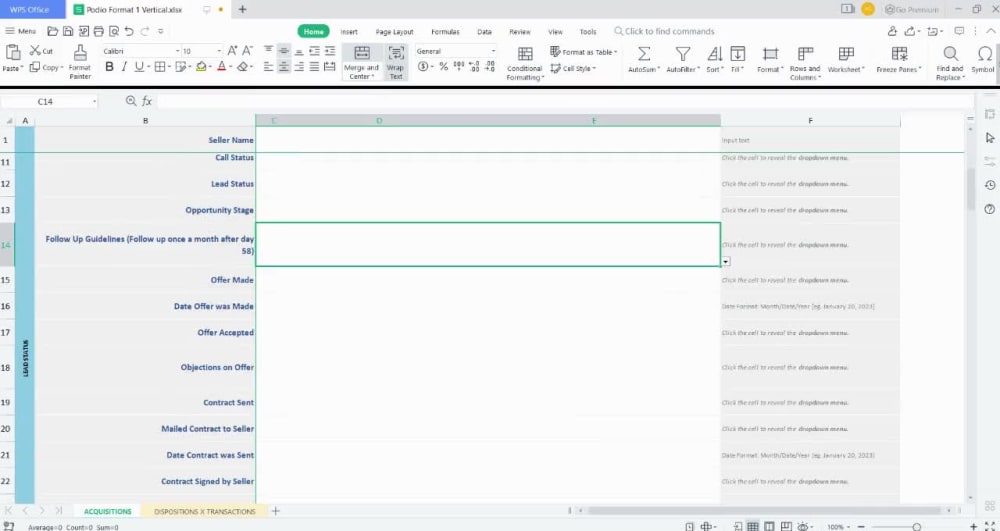The height and width of the screenshot is (531, 1000).
Task: Click the Save icon in quick access
Action: point(68,31)
